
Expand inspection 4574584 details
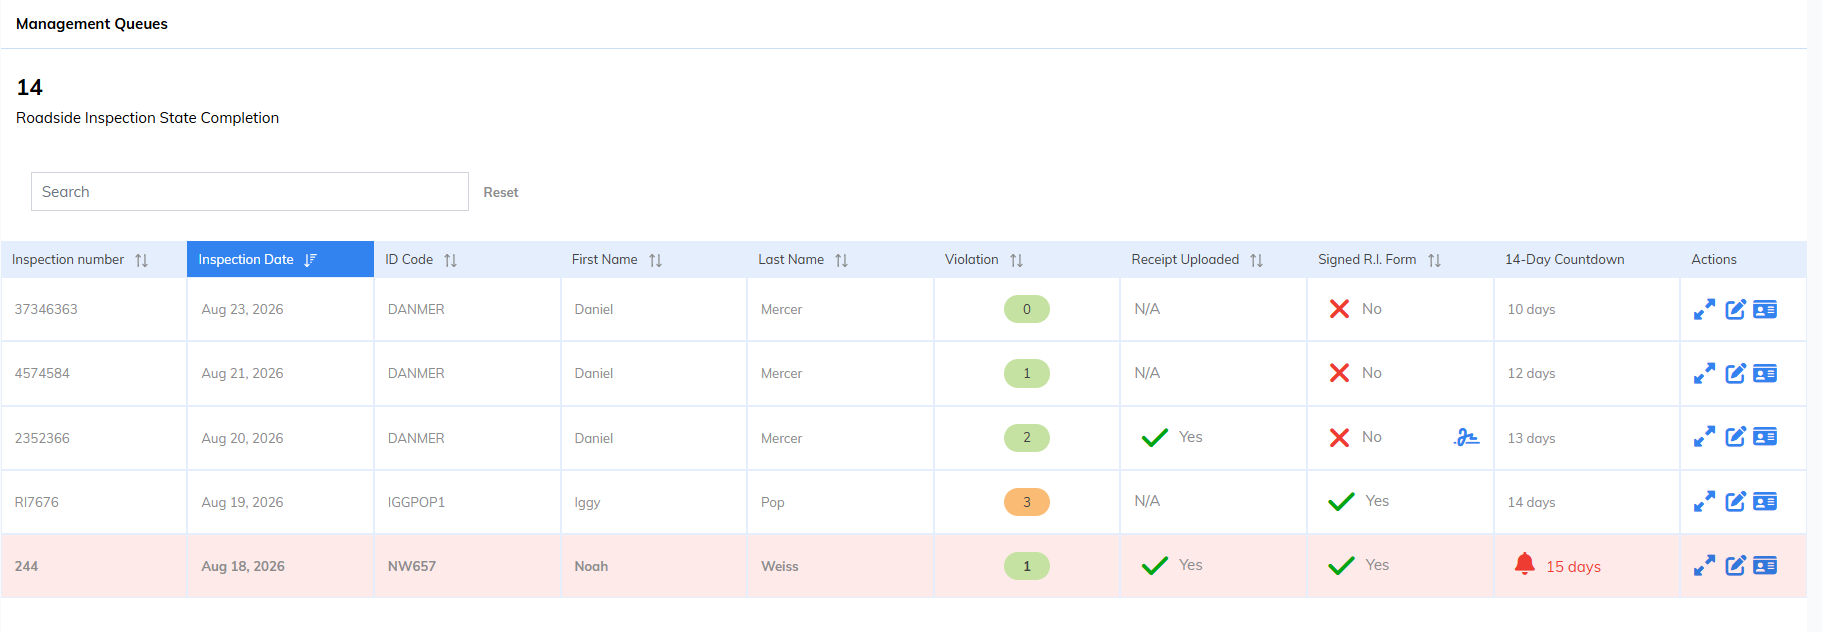(1704, 374)
